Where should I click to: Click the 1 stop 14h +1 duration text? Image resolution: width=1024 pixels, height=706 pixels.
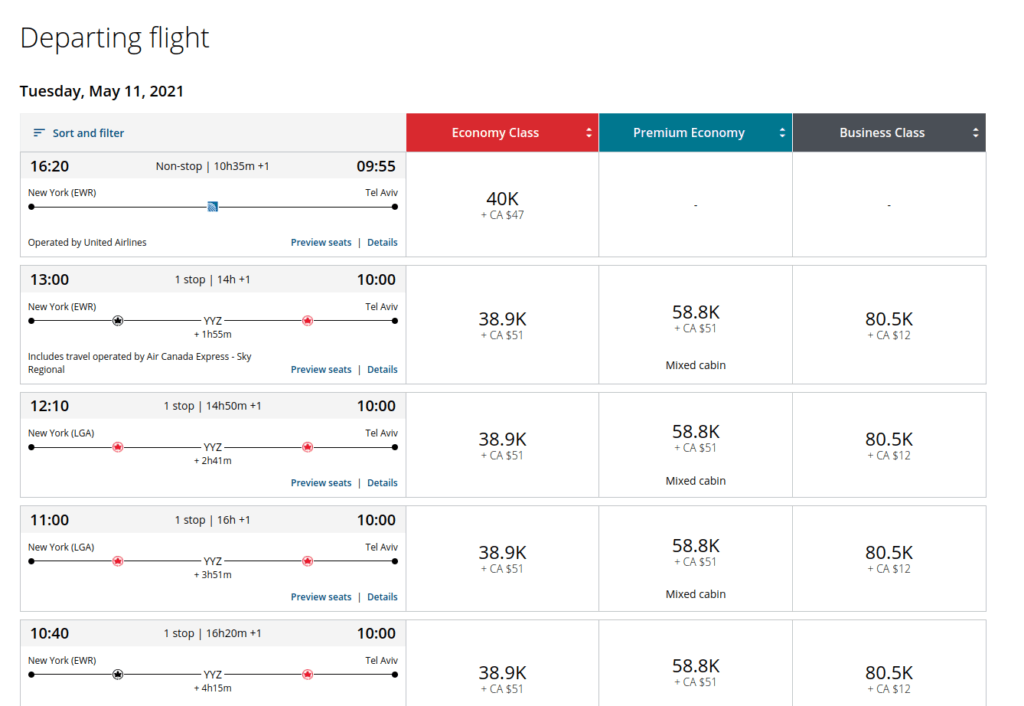pyautogui.click(x=212, y=280)
